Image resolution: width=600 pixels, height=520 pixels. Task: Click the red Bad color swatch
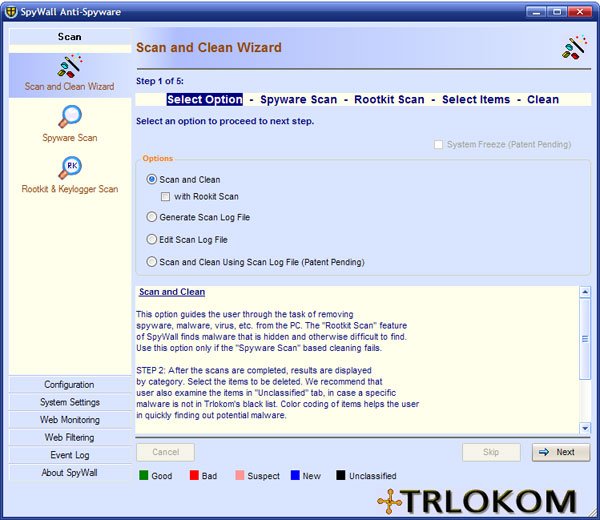click(x=194, y=475)
